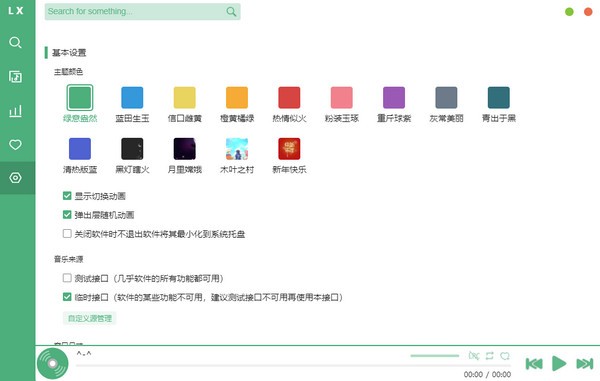This screenshot has width=600, height=381.
Task: Click the playback progress bar
Action: point(293,366)
